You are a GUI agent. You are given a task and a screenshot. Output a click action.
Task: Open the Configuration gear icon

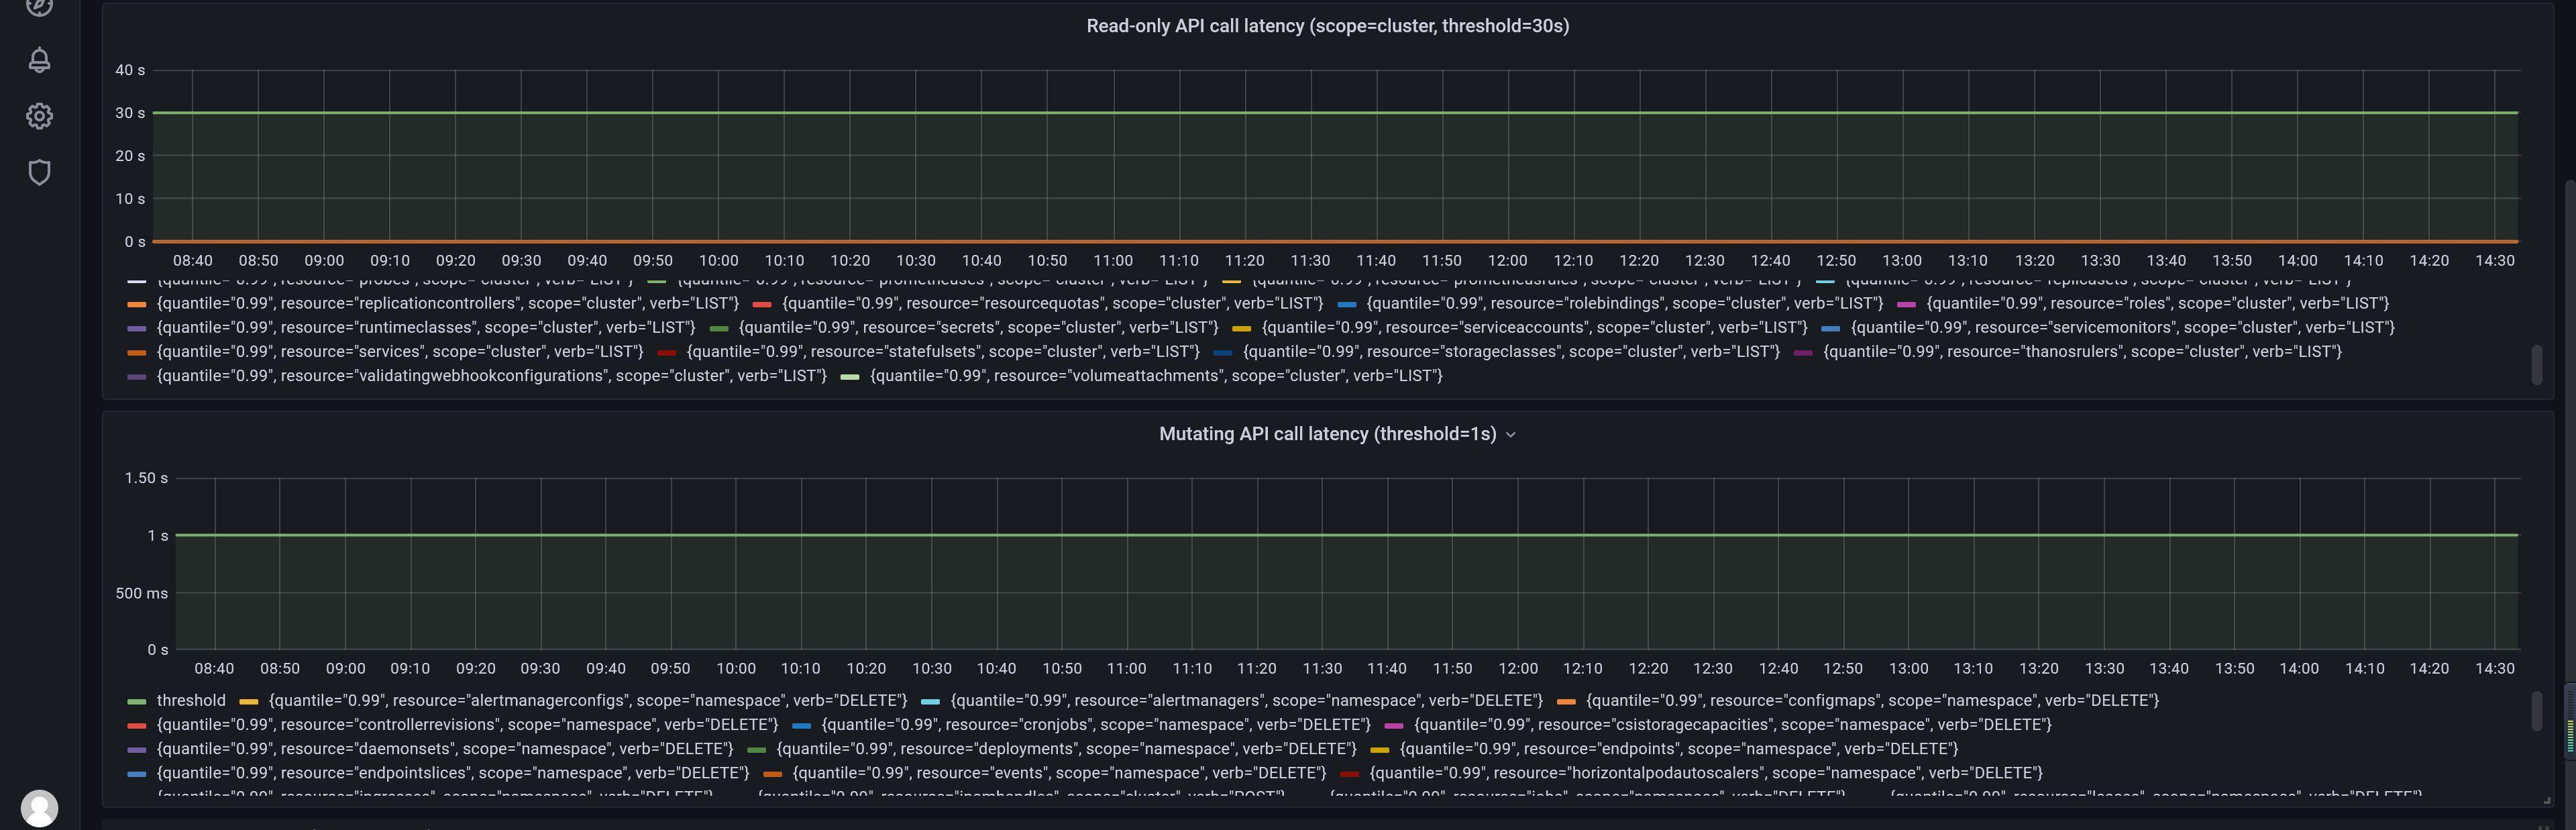tap(39, 116)
